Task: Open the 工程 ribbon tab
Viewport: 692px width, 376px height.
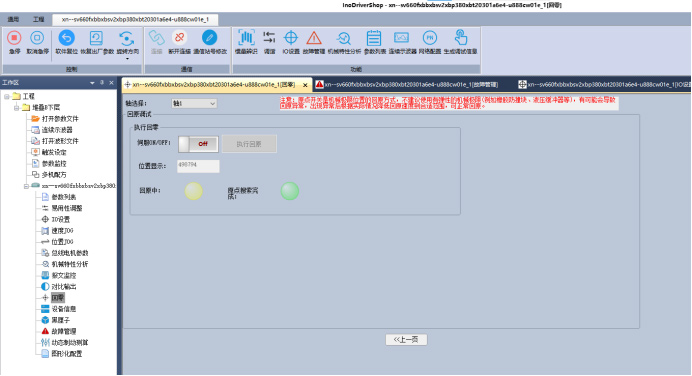Action: click(38, 19)
